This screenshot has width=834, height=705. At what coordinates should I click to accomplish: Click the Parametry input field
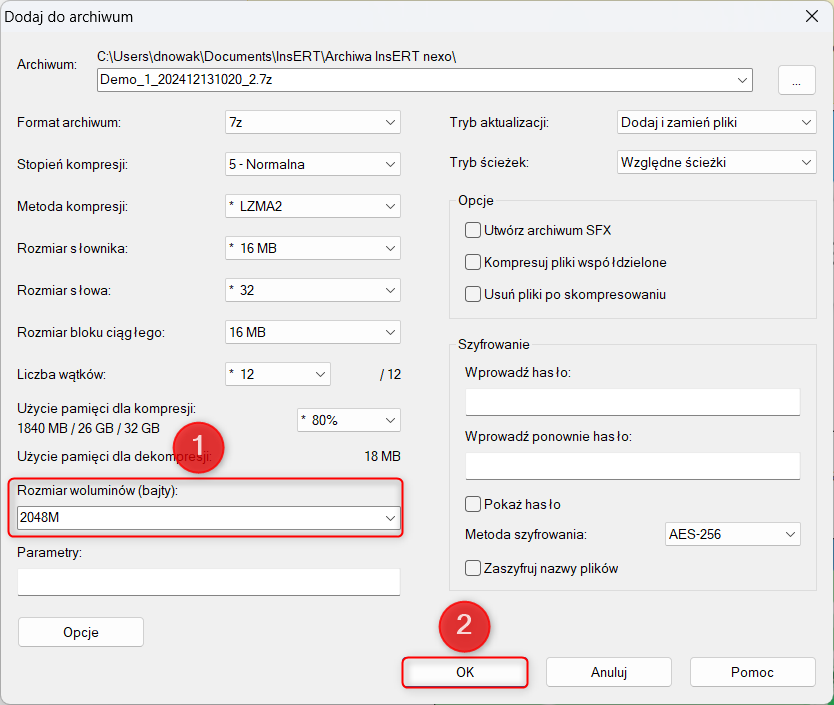point(208,582)
